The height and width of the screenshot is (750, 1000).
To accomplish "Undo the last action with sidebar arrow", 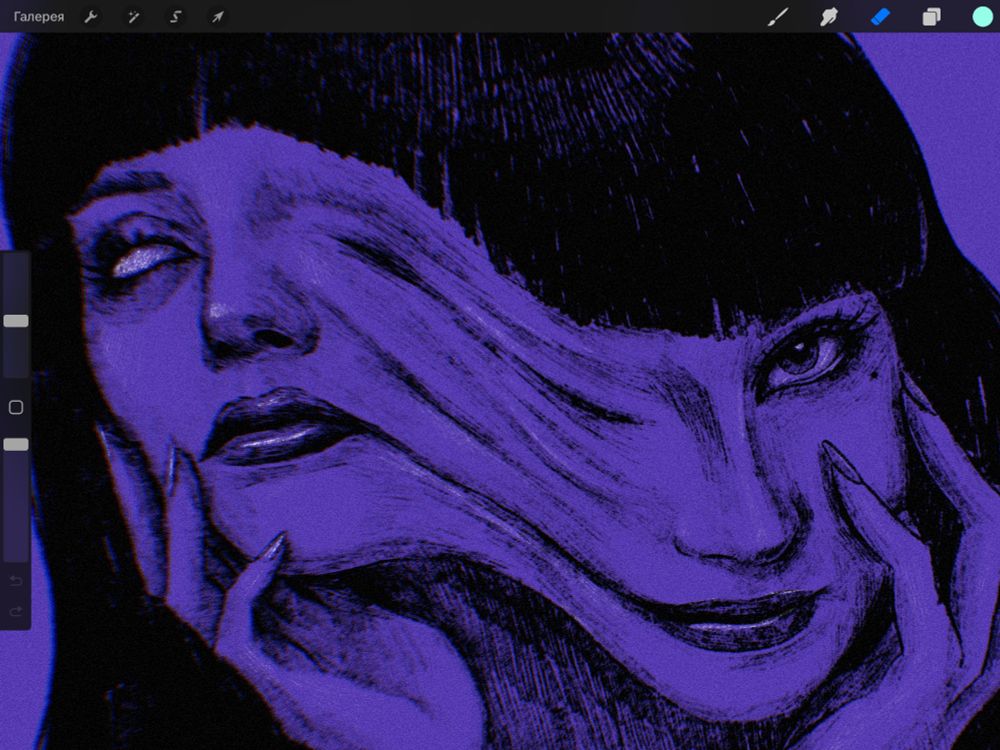I will point(16,580).
